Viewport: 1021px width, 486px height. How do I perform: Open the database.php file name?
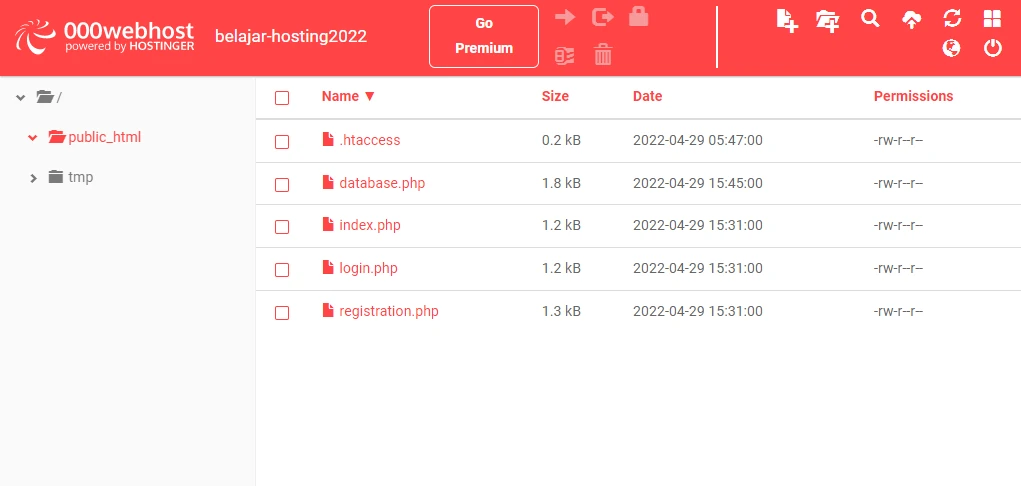[x=382, y=183]
